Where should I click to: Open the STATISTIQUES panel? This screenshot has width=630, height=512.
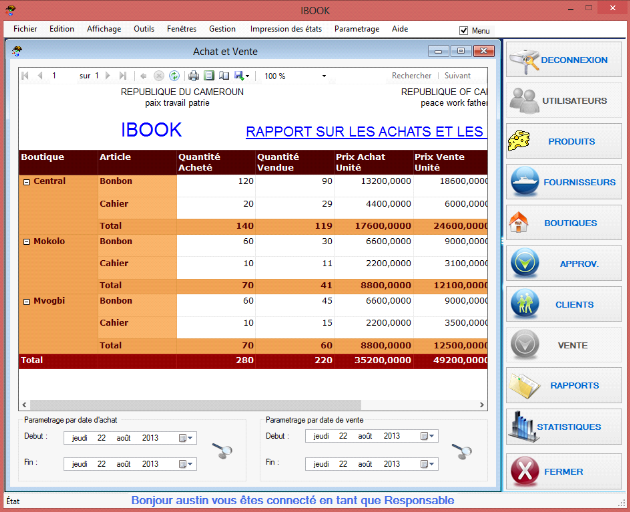563,427
